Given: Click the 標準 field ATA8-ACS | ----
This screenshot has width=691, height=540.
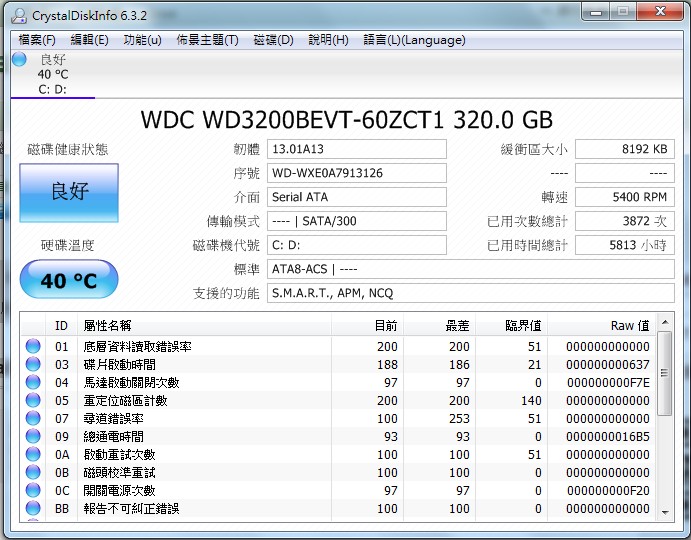Looking at the screenshot, I should pyautogui.click(x=471, y=269).
